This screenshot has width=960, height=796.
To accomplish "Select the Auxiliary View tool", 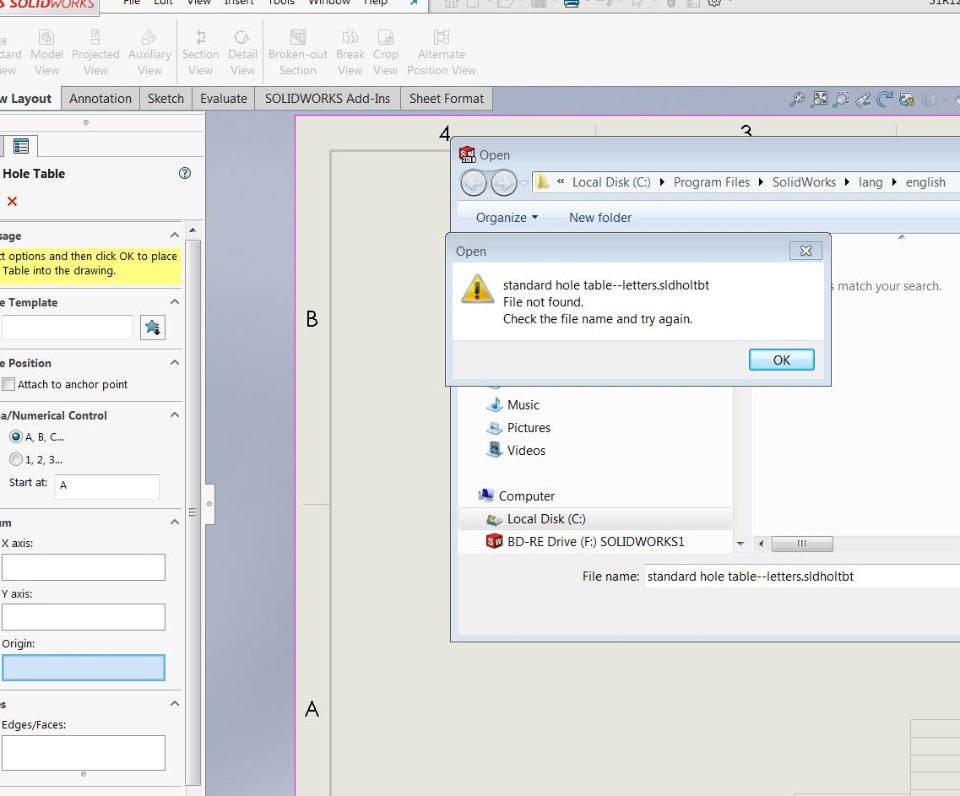I will [x=149, y=53].
